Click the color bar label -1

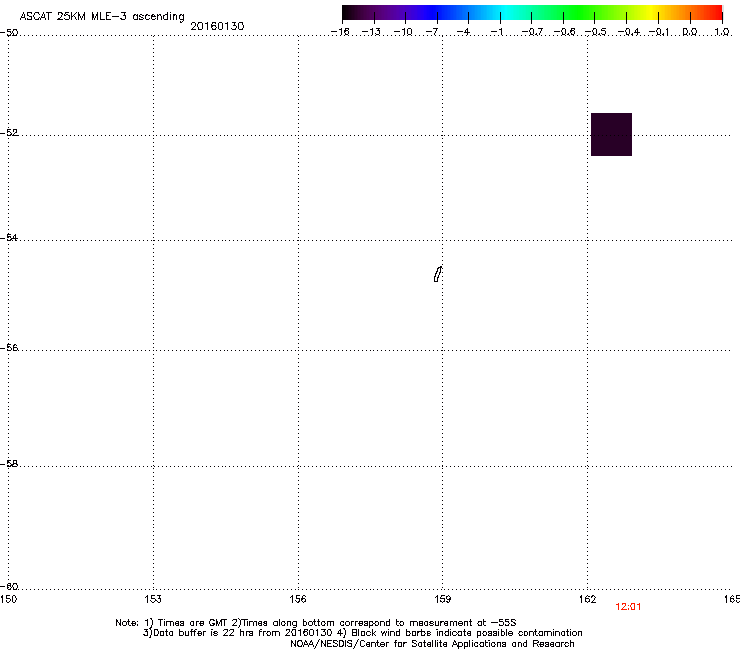(496, 32)
